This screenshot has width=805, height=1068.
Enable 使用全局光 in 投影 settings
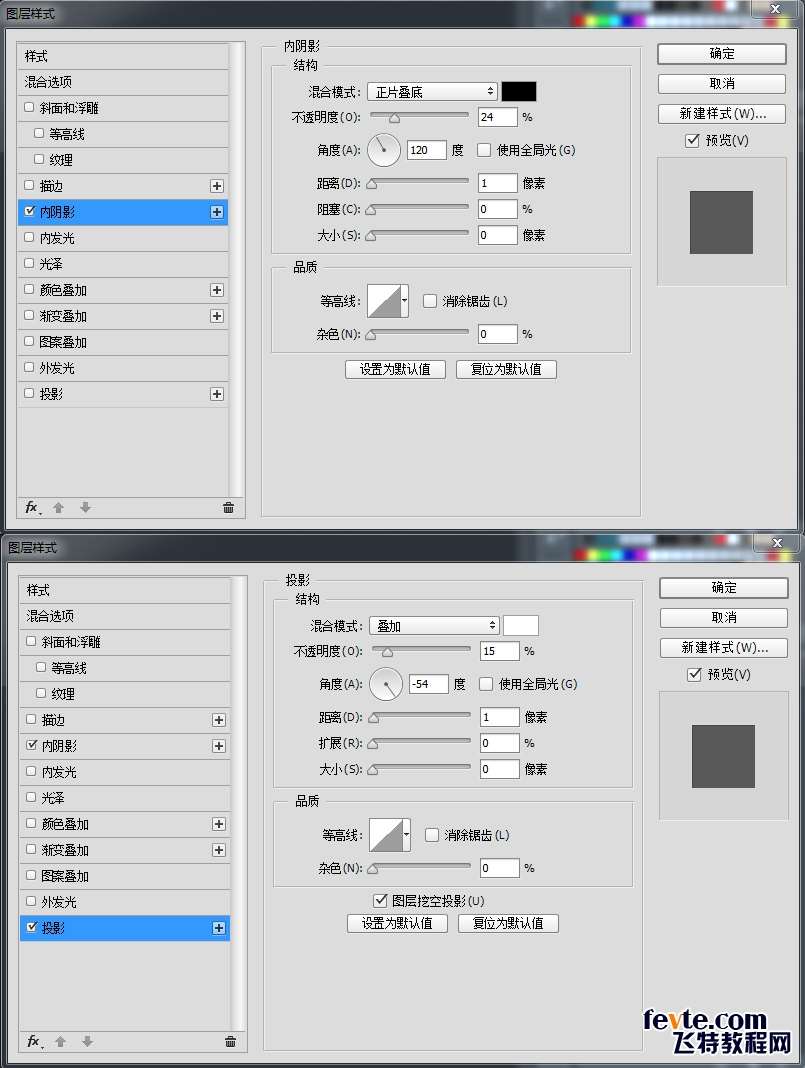click(x=486, y=684)
